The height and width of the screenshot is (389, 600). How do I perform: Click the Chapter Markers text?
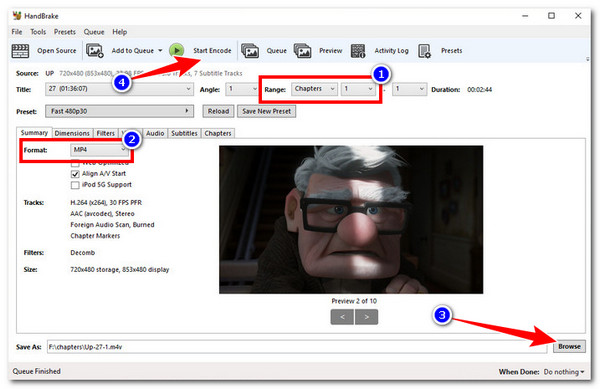pyautogui.click(x=95, y=236)
